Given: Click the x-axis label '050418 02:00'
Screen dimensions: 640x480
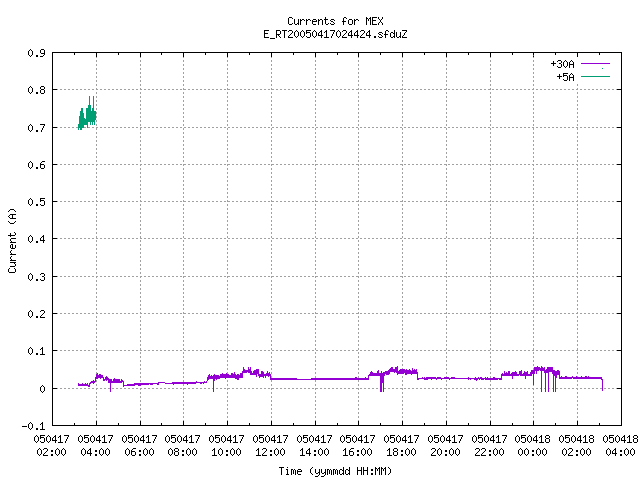Looking at the screenshot, I should pyautogui.click(x=577, y=445).
